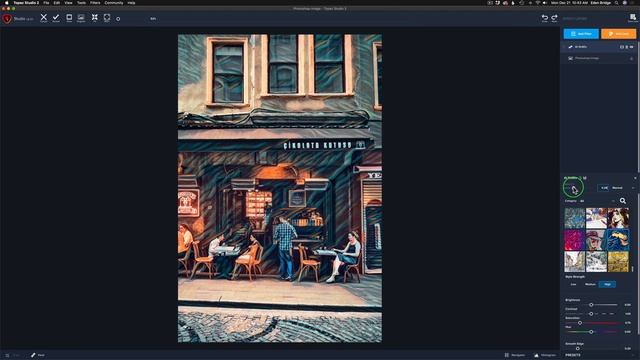Open the Edit menu
The width and height of the screenshot is (640, 360).
[56, 3]
